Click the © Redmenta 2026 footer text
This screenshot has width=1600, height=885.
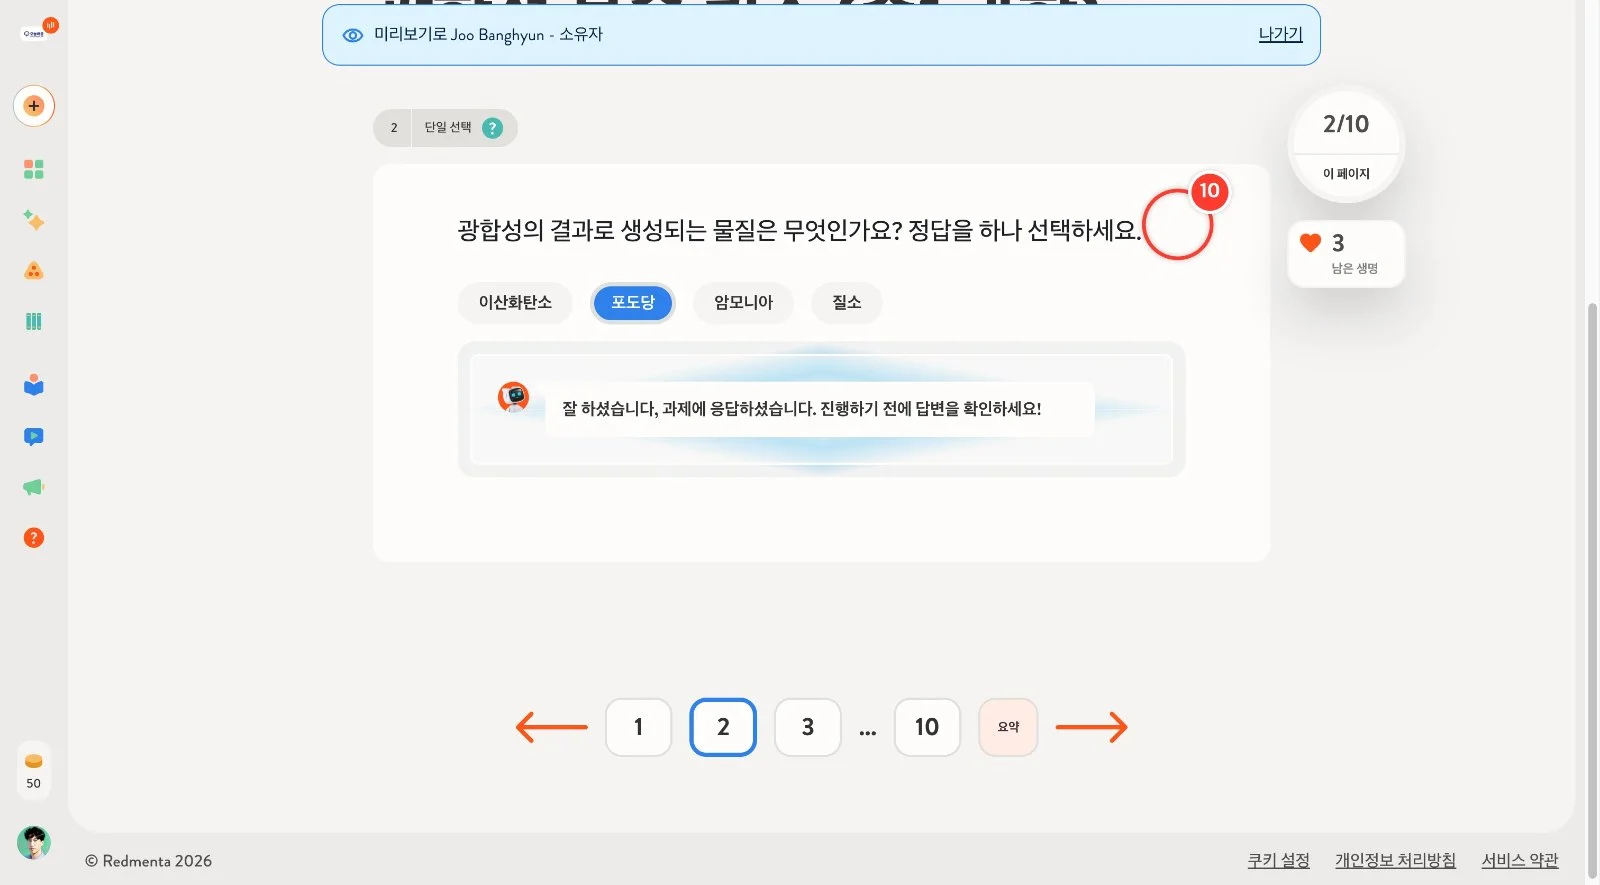tap(148, 861)
